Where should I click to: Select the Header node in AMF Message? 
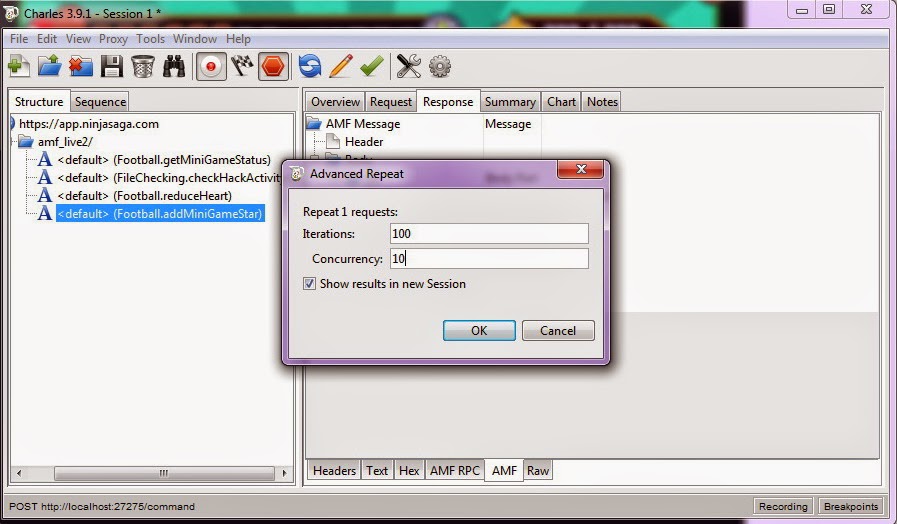(x=364, y=141)
